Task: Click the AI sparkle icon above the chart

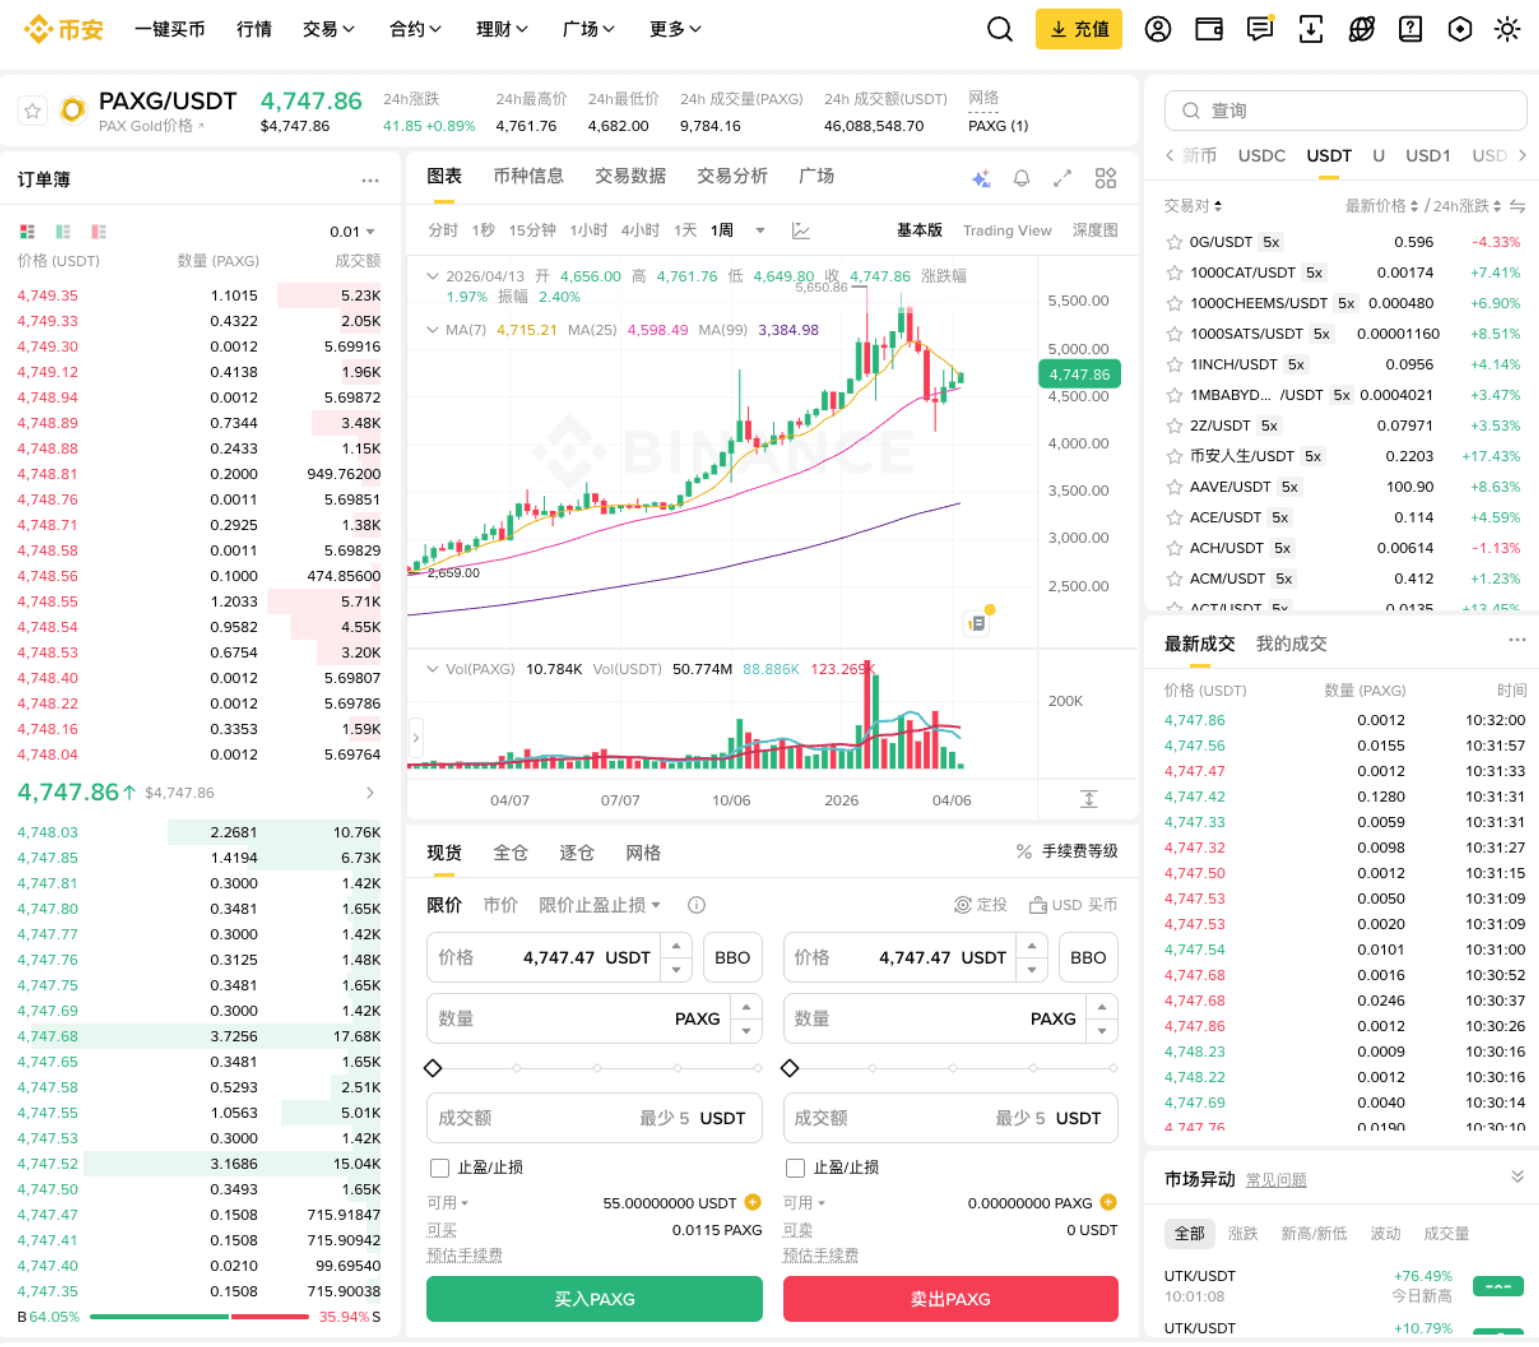Action: (981, 177)
